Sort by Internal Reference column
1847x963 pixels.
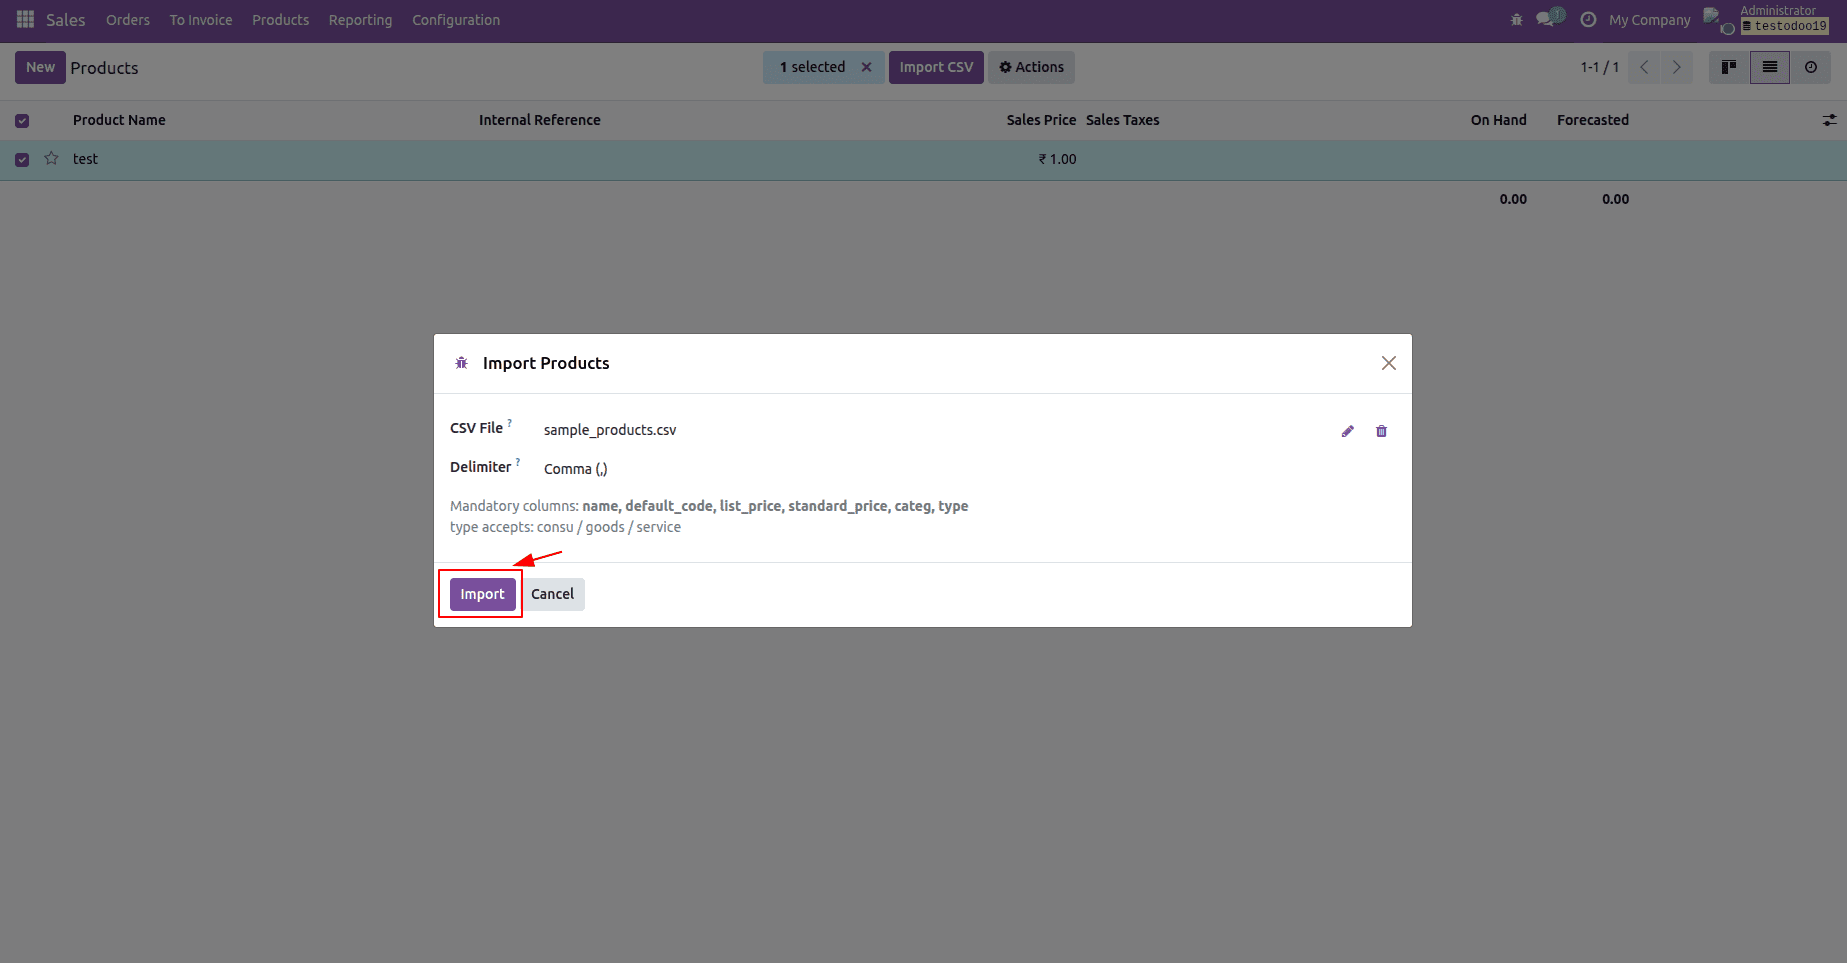click(540, 120)
